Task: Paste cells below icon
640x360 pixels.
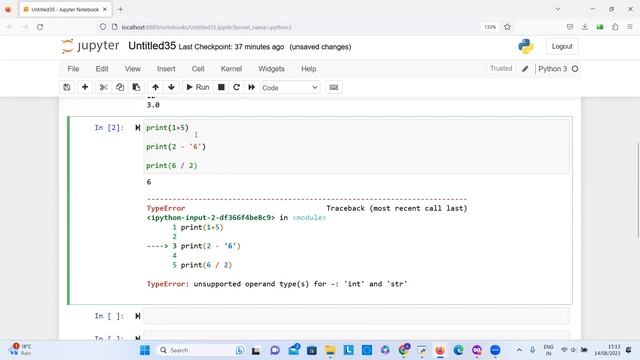Action: (136, 87)
